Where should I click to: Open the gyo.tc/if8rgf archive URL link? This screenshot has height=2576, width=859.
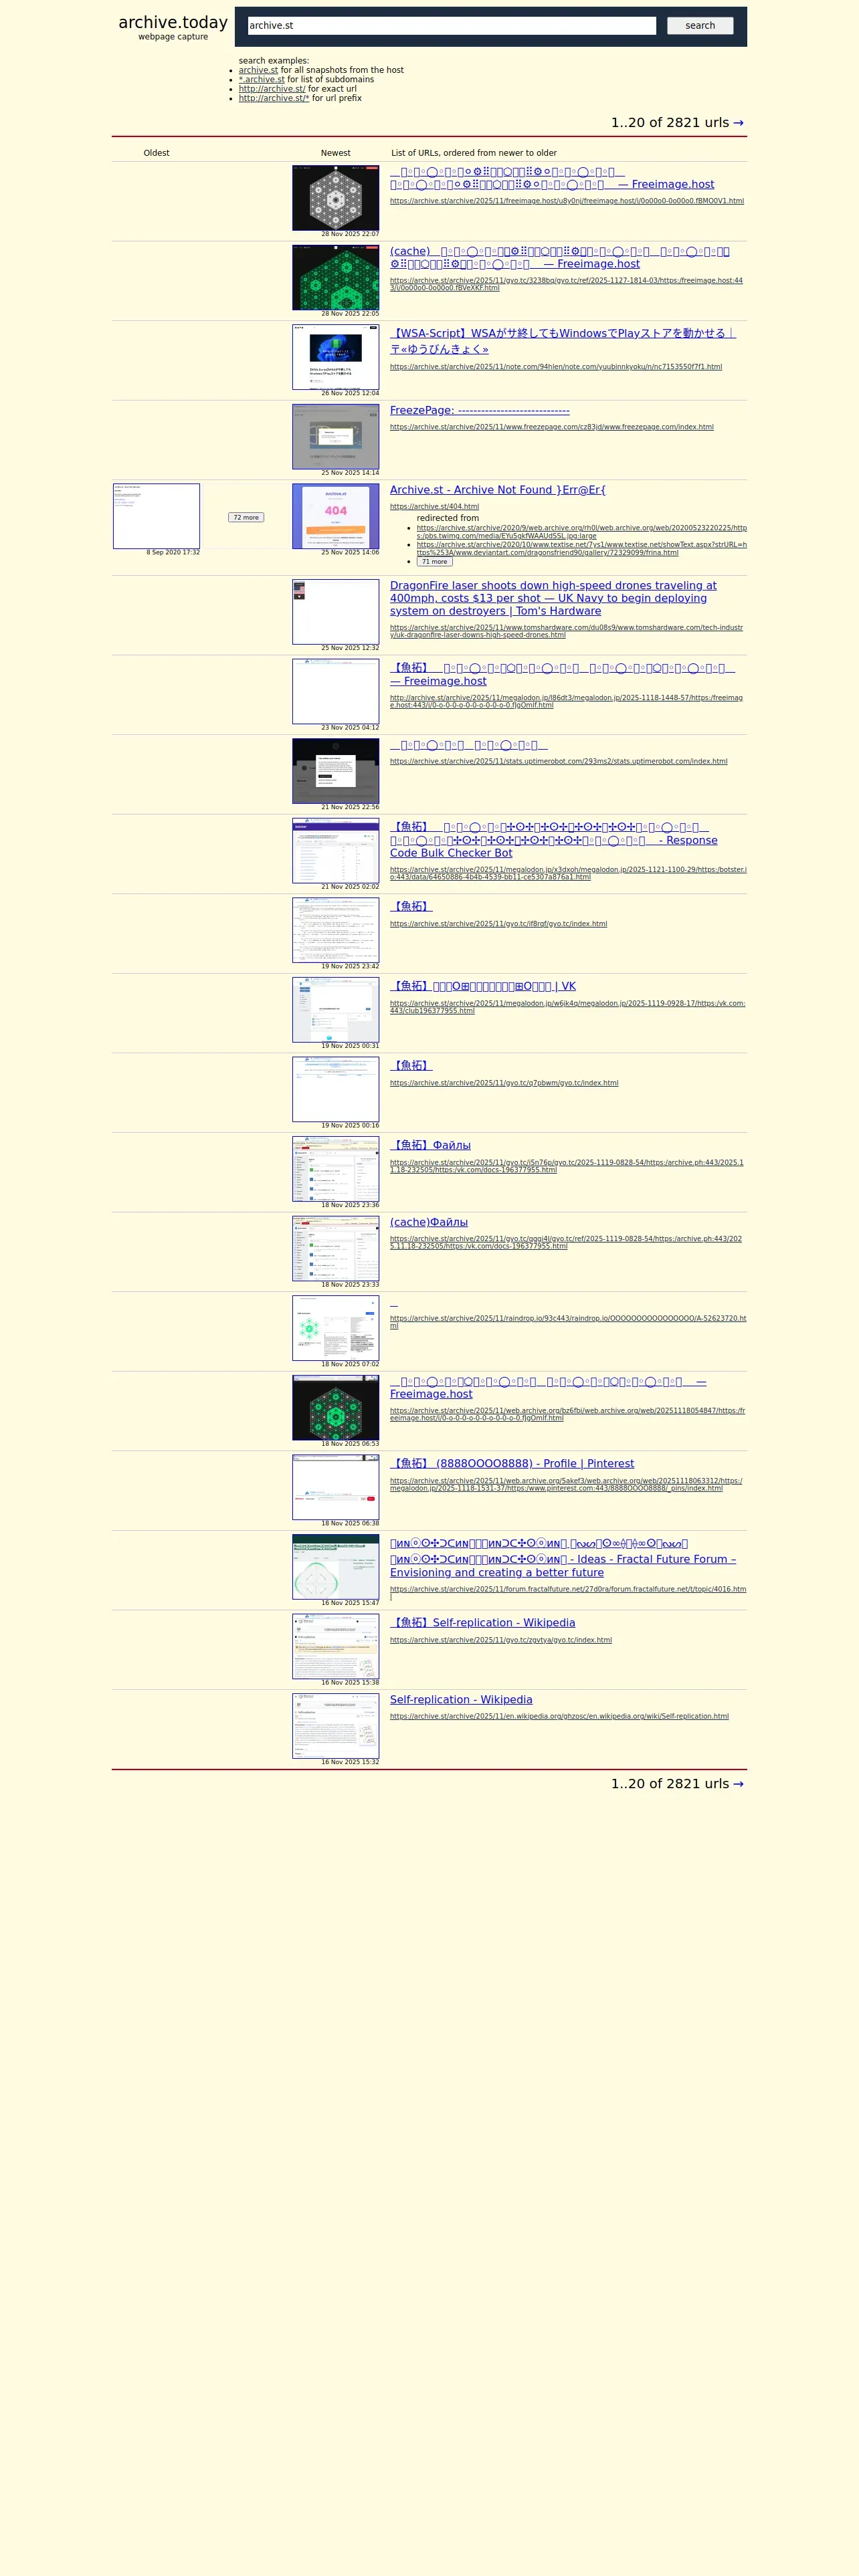tap(498, 924)
